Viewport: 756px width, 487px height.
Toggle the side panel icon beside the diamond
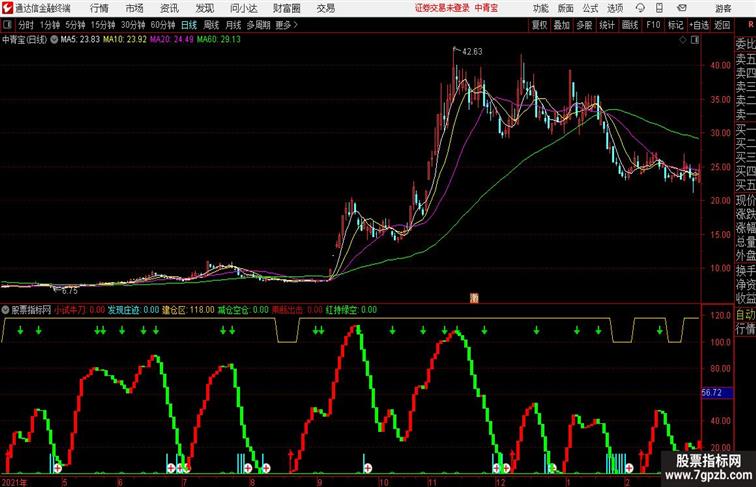pyautogui.click(x=695, y=40)
